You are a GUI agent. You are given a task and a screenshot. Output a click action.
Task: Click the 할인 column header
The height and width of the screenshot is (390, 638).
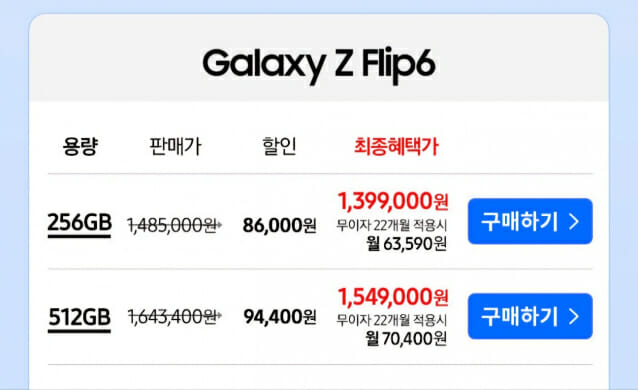(x=279, y=146)
